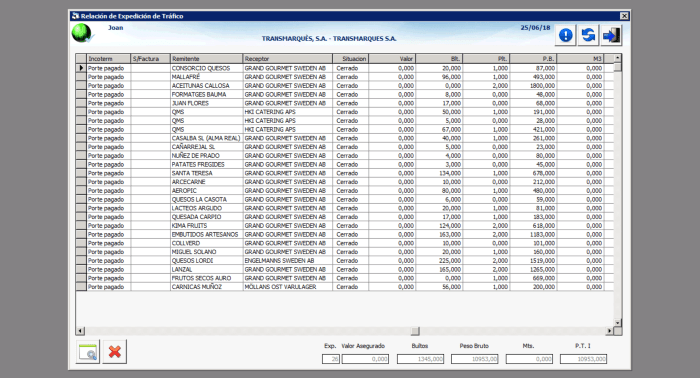
Task: Select the FORMATGES BAUMA cell
Action: tap(207, 95)
